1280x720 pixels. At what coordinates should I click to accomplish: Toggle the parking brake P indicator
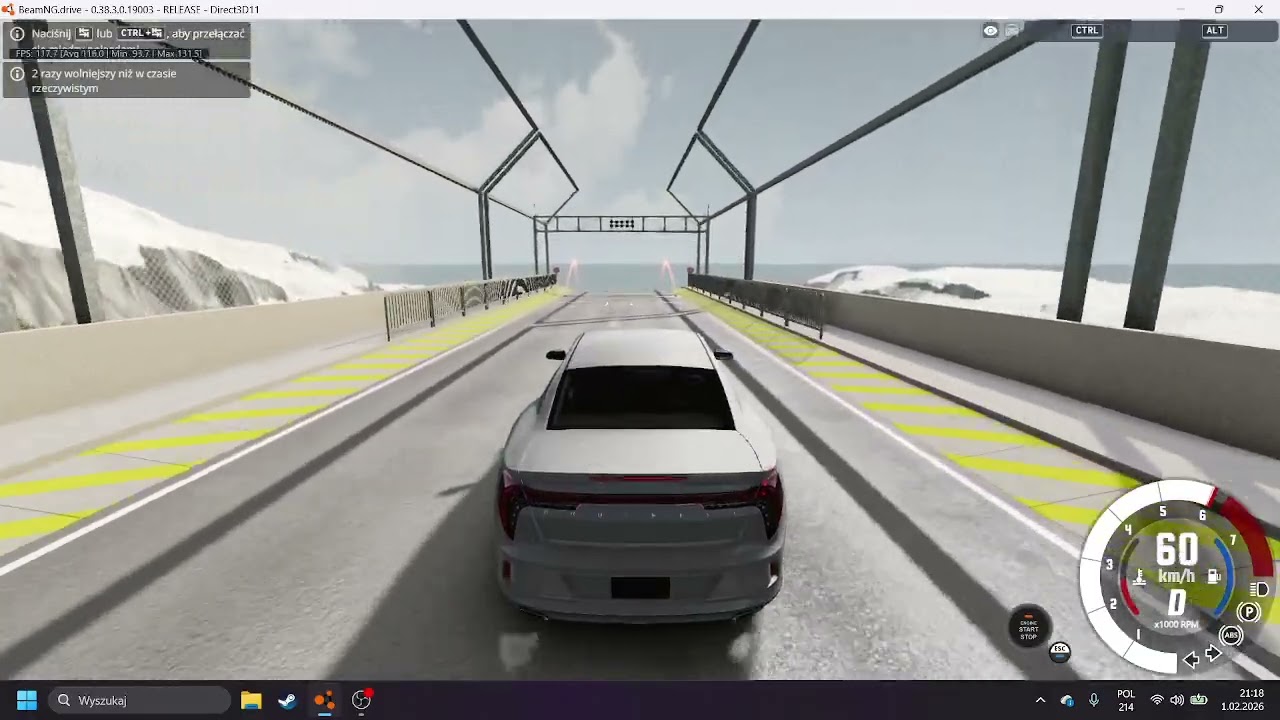[x=1249, y=612]
